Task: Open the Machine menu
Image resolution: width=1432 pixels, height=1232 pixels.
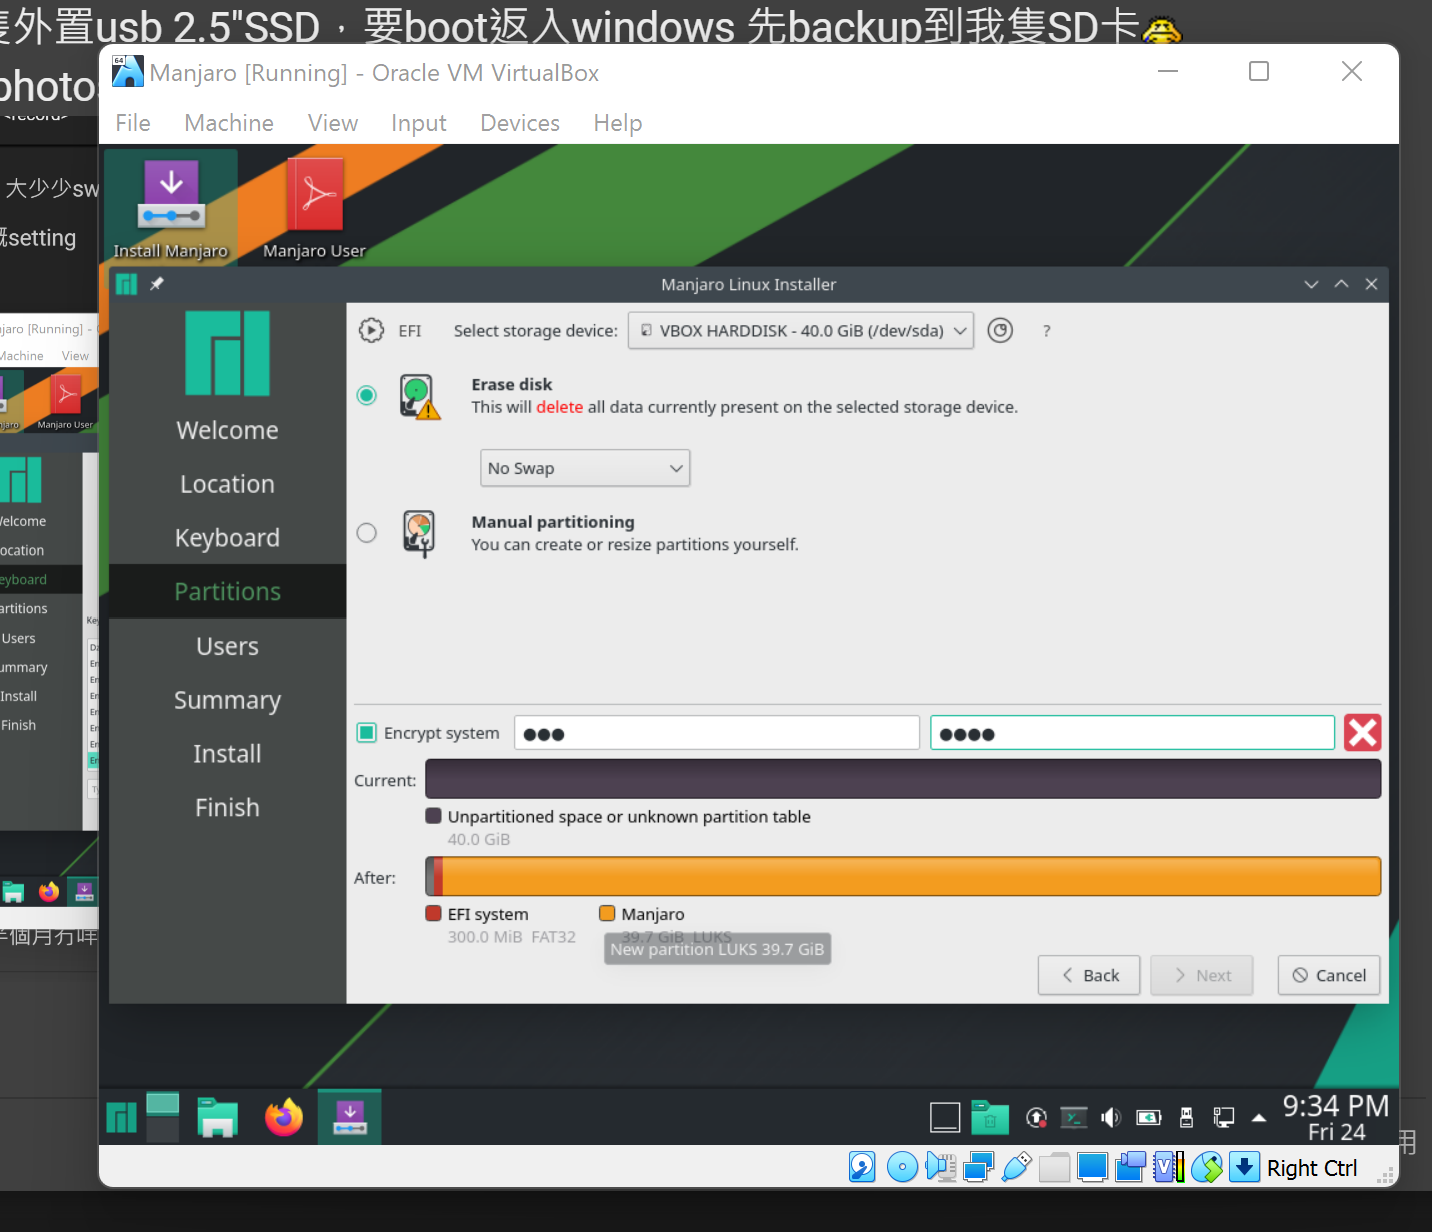Action: pyautogui.click(x=228, y=122)
